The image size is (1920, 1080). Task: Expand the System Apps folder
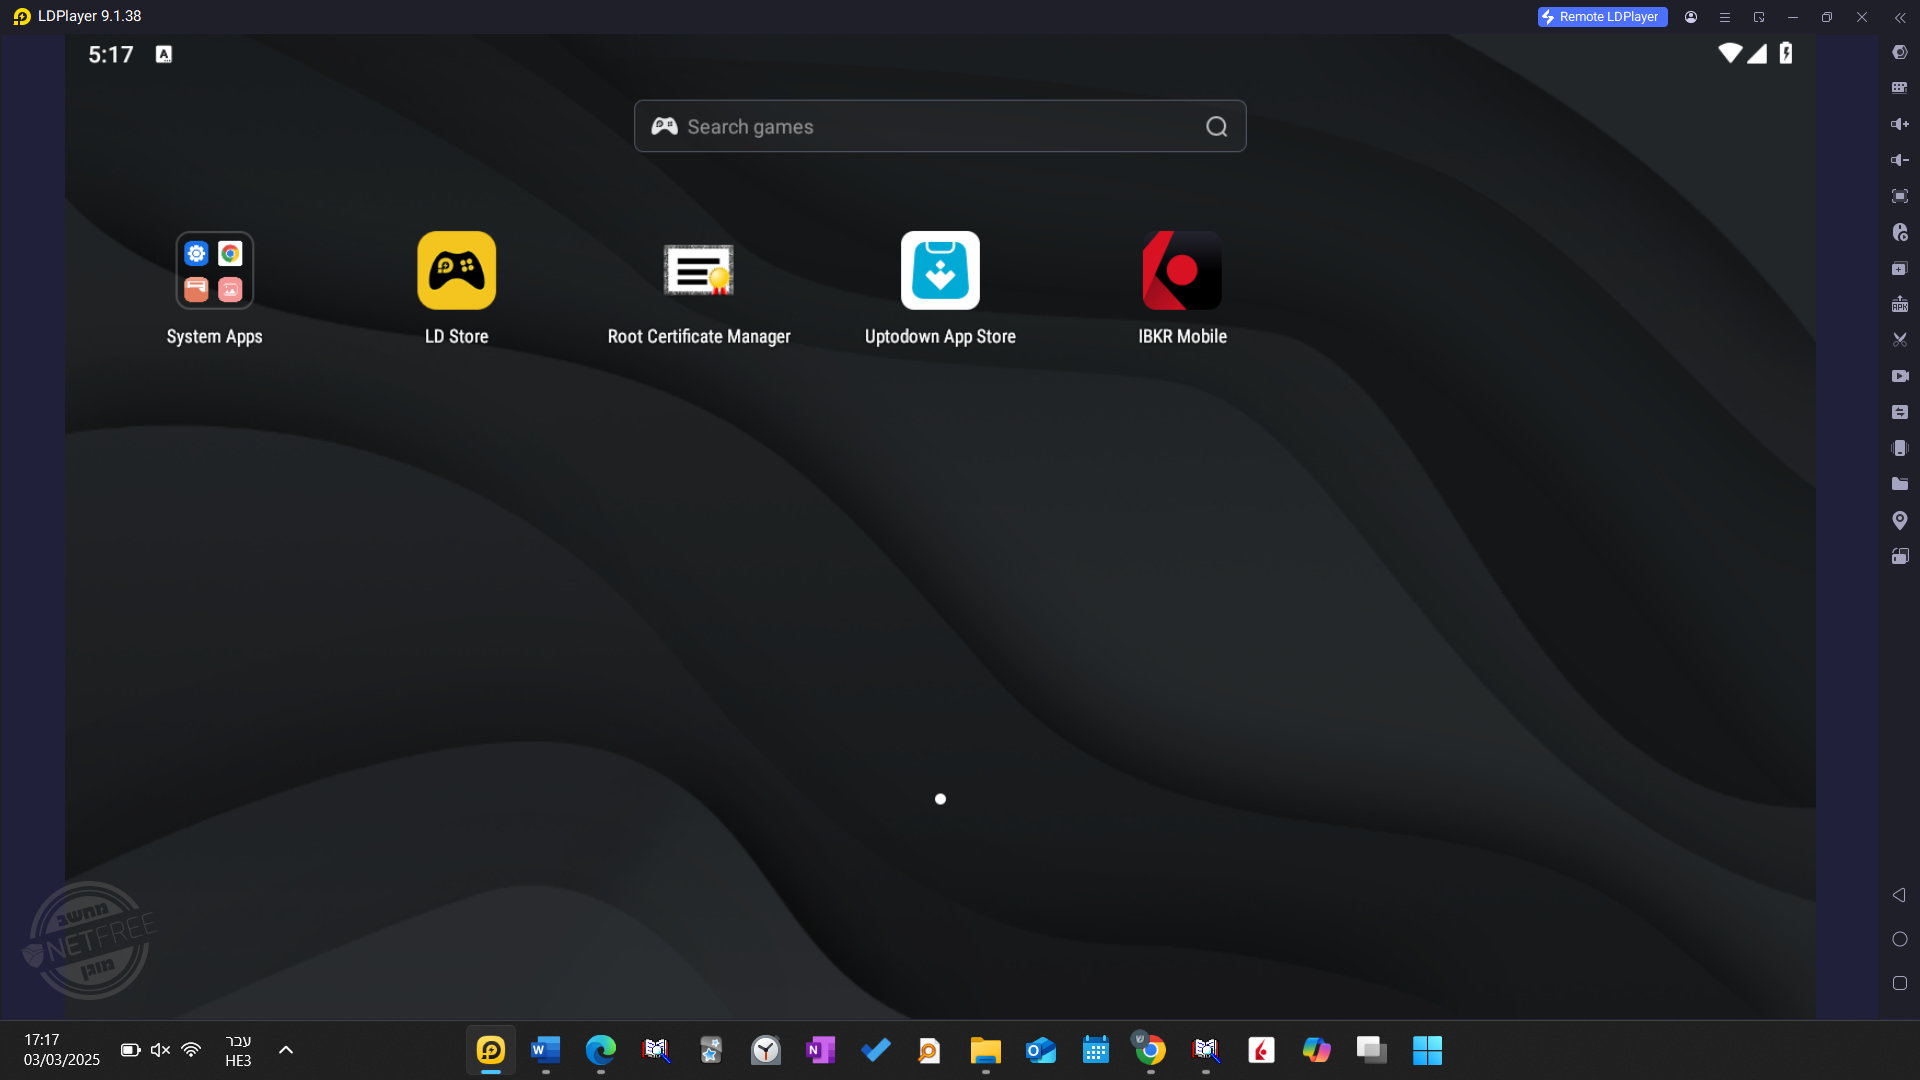coord(214,271)
